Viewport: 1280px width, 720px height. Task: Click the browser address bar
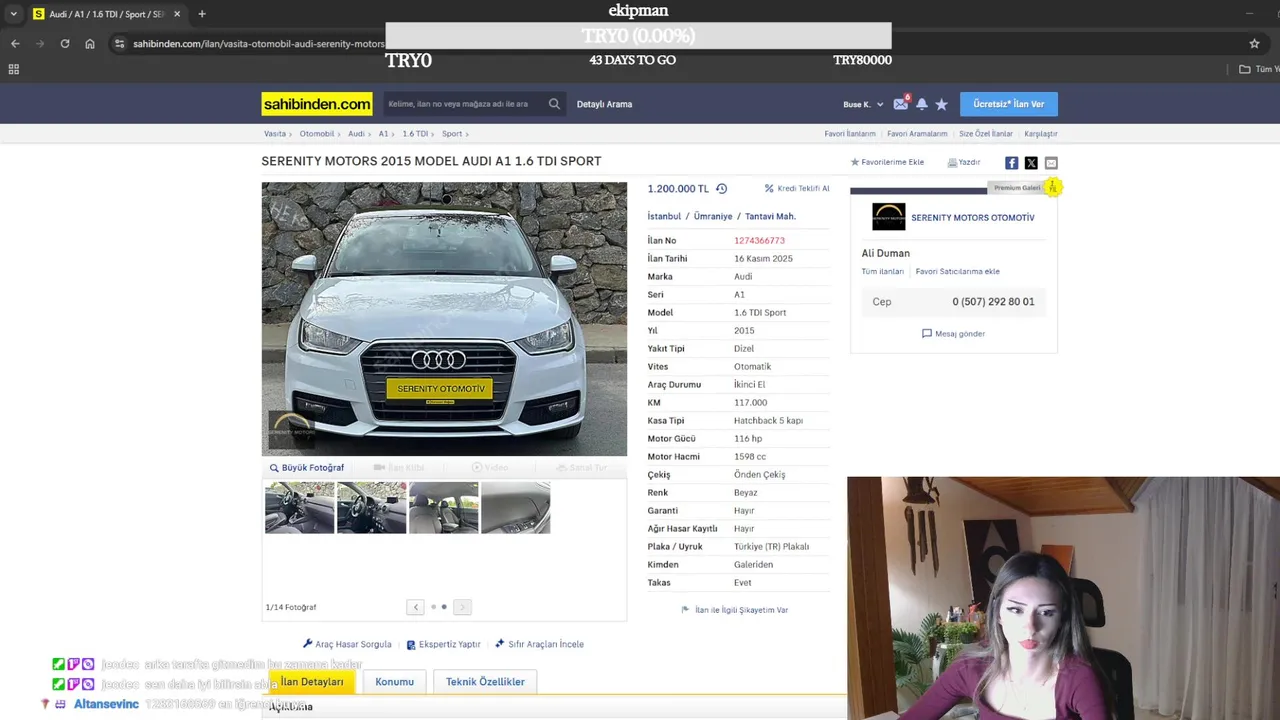pyautogui.click(x=258, y=44)
